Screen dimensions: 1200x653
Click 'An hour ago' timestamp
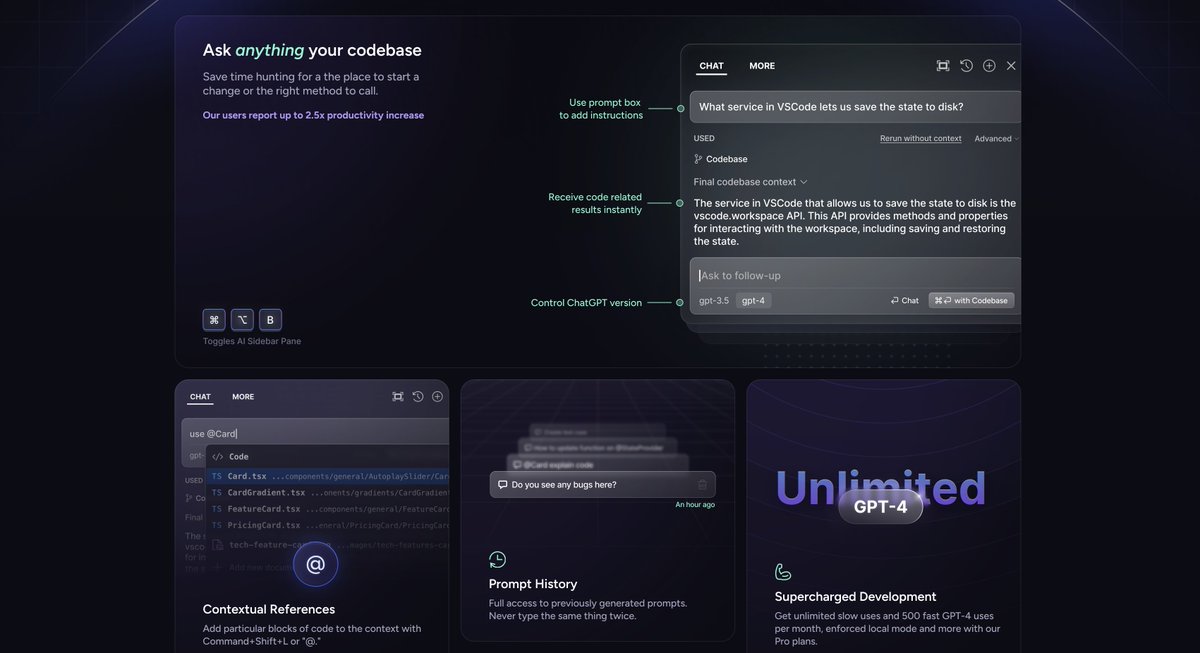(695, 505)
